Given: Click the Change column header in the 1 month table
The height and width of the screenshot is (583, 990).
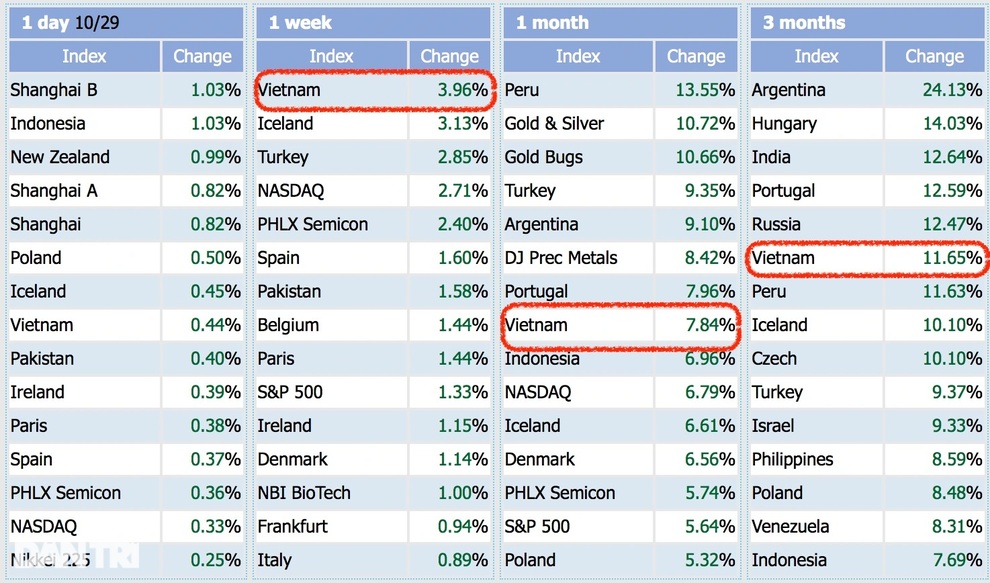Looking at the screenshot, I should coord(696,56).
